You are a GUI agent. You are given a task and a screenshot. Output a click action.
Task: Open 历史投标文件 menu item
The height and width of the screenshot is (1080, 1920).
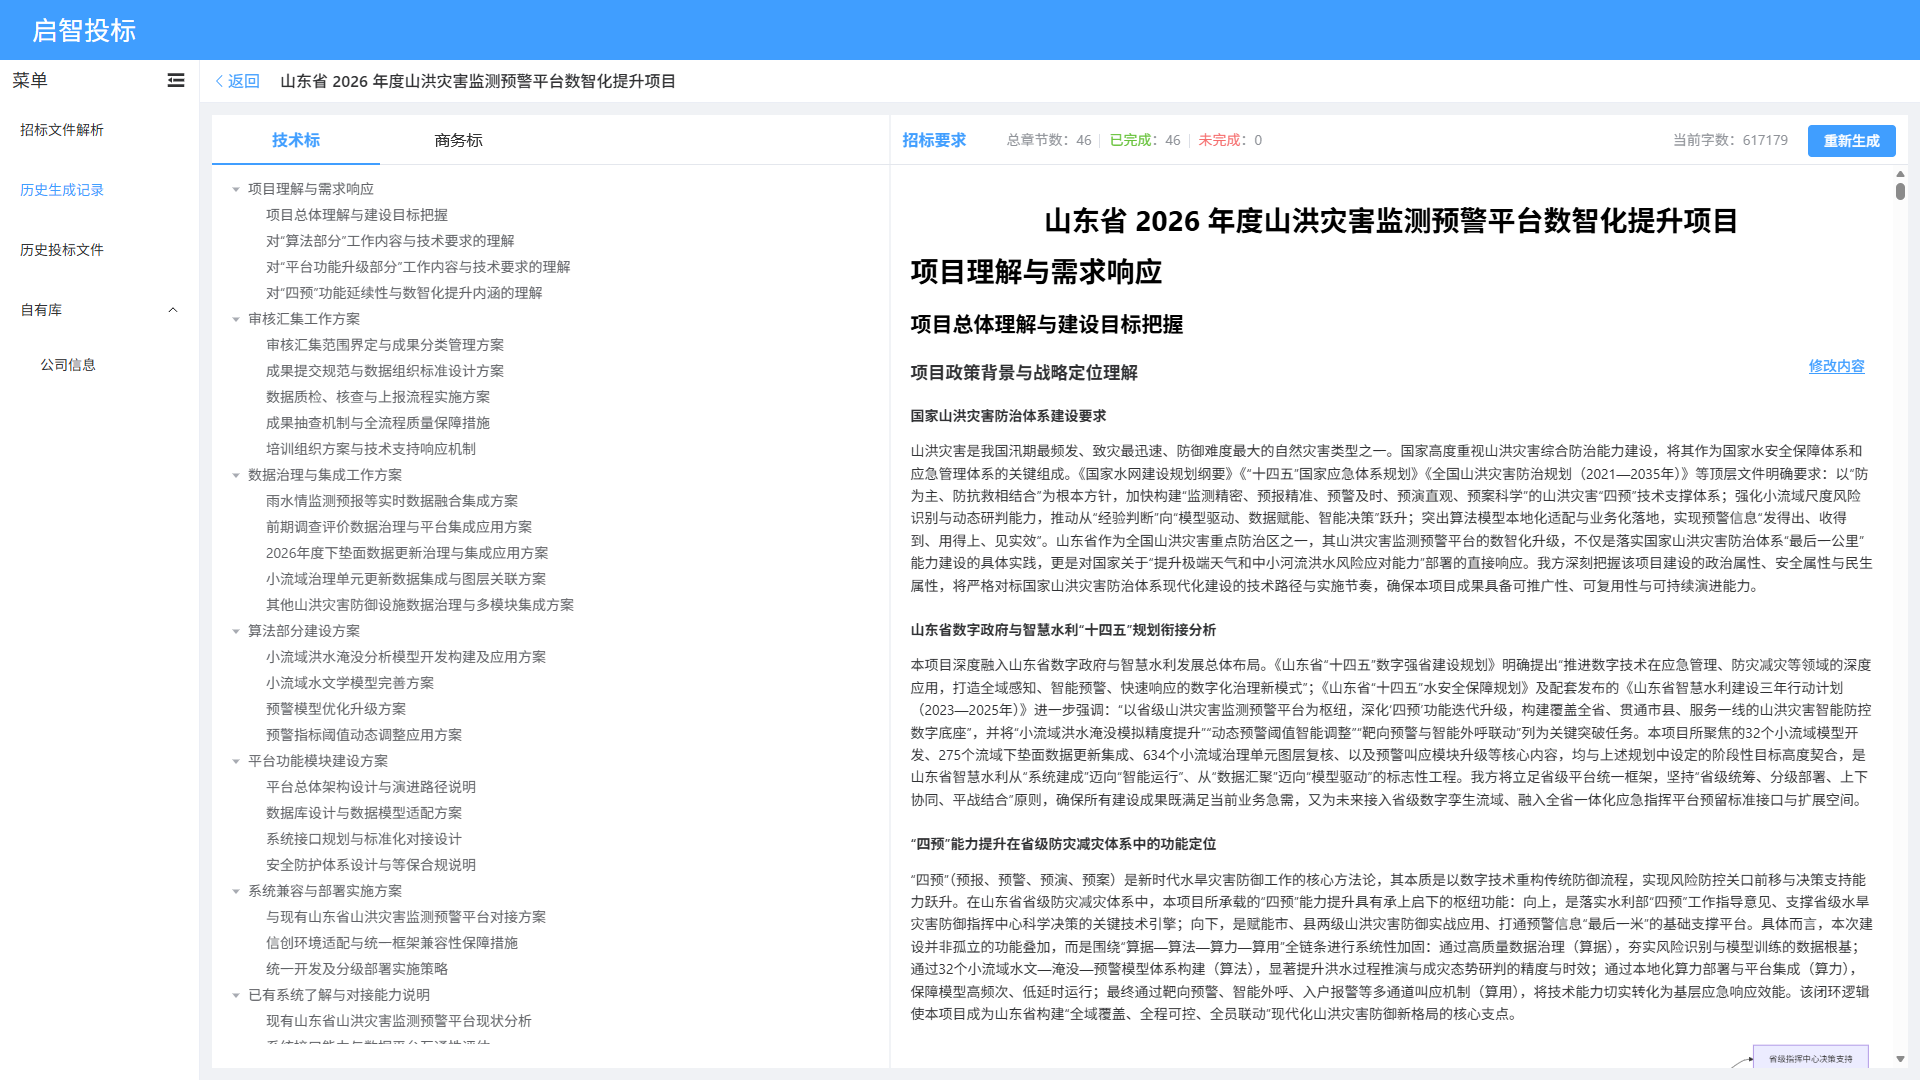pyautogui.click(x=62, y=250)
